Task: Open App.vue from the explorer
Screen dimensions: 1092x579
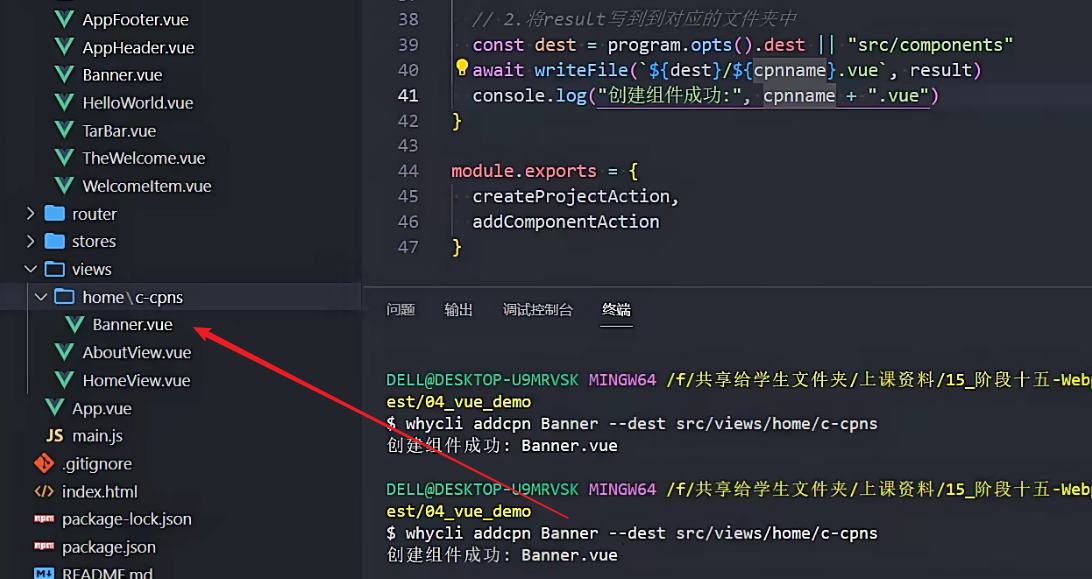Action: pyautogui.click(x=101, y=408)
